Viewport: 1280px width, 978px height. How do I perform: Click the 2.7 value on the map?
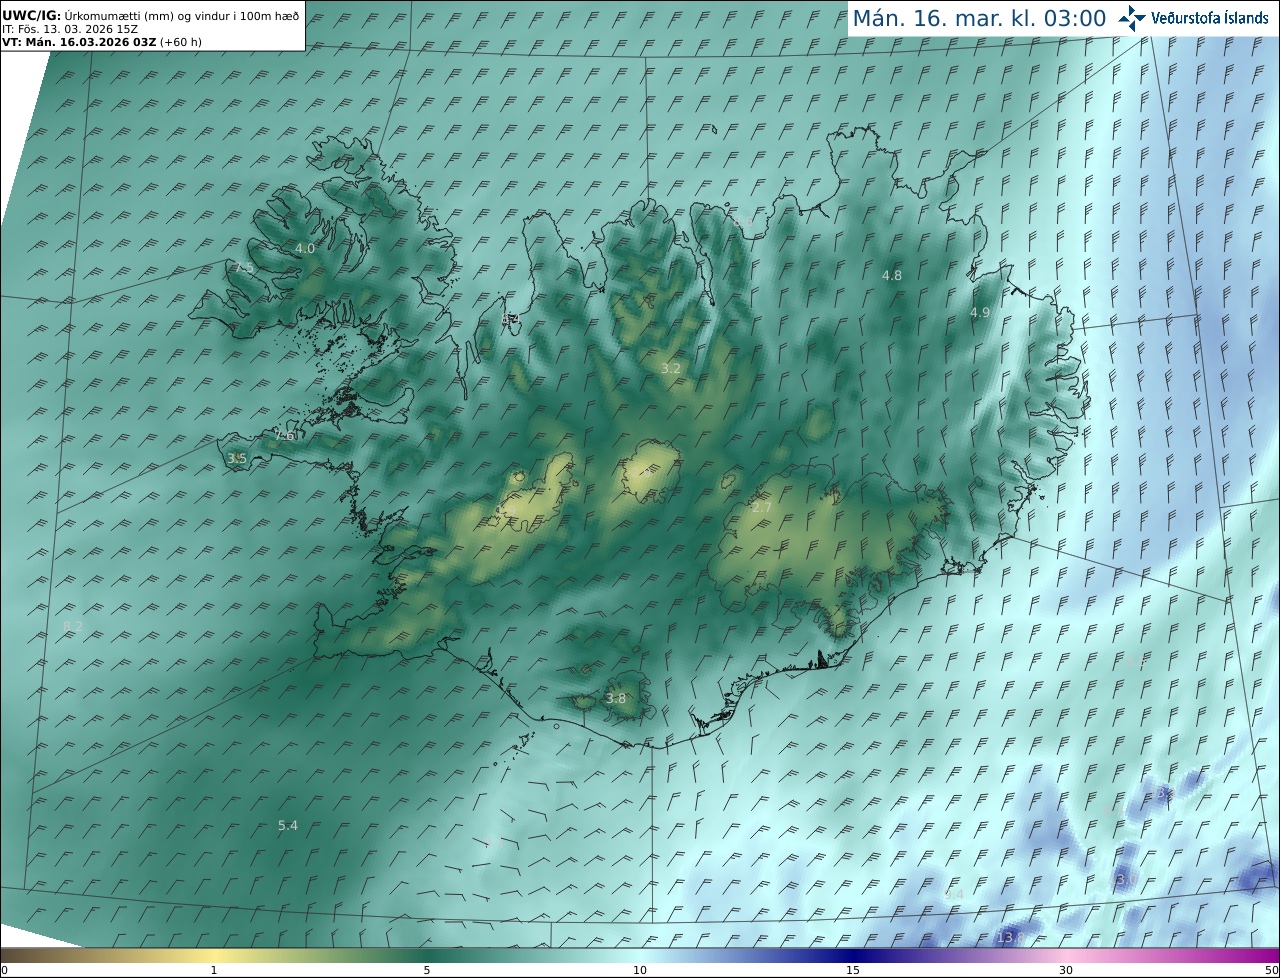pos(762,508)
